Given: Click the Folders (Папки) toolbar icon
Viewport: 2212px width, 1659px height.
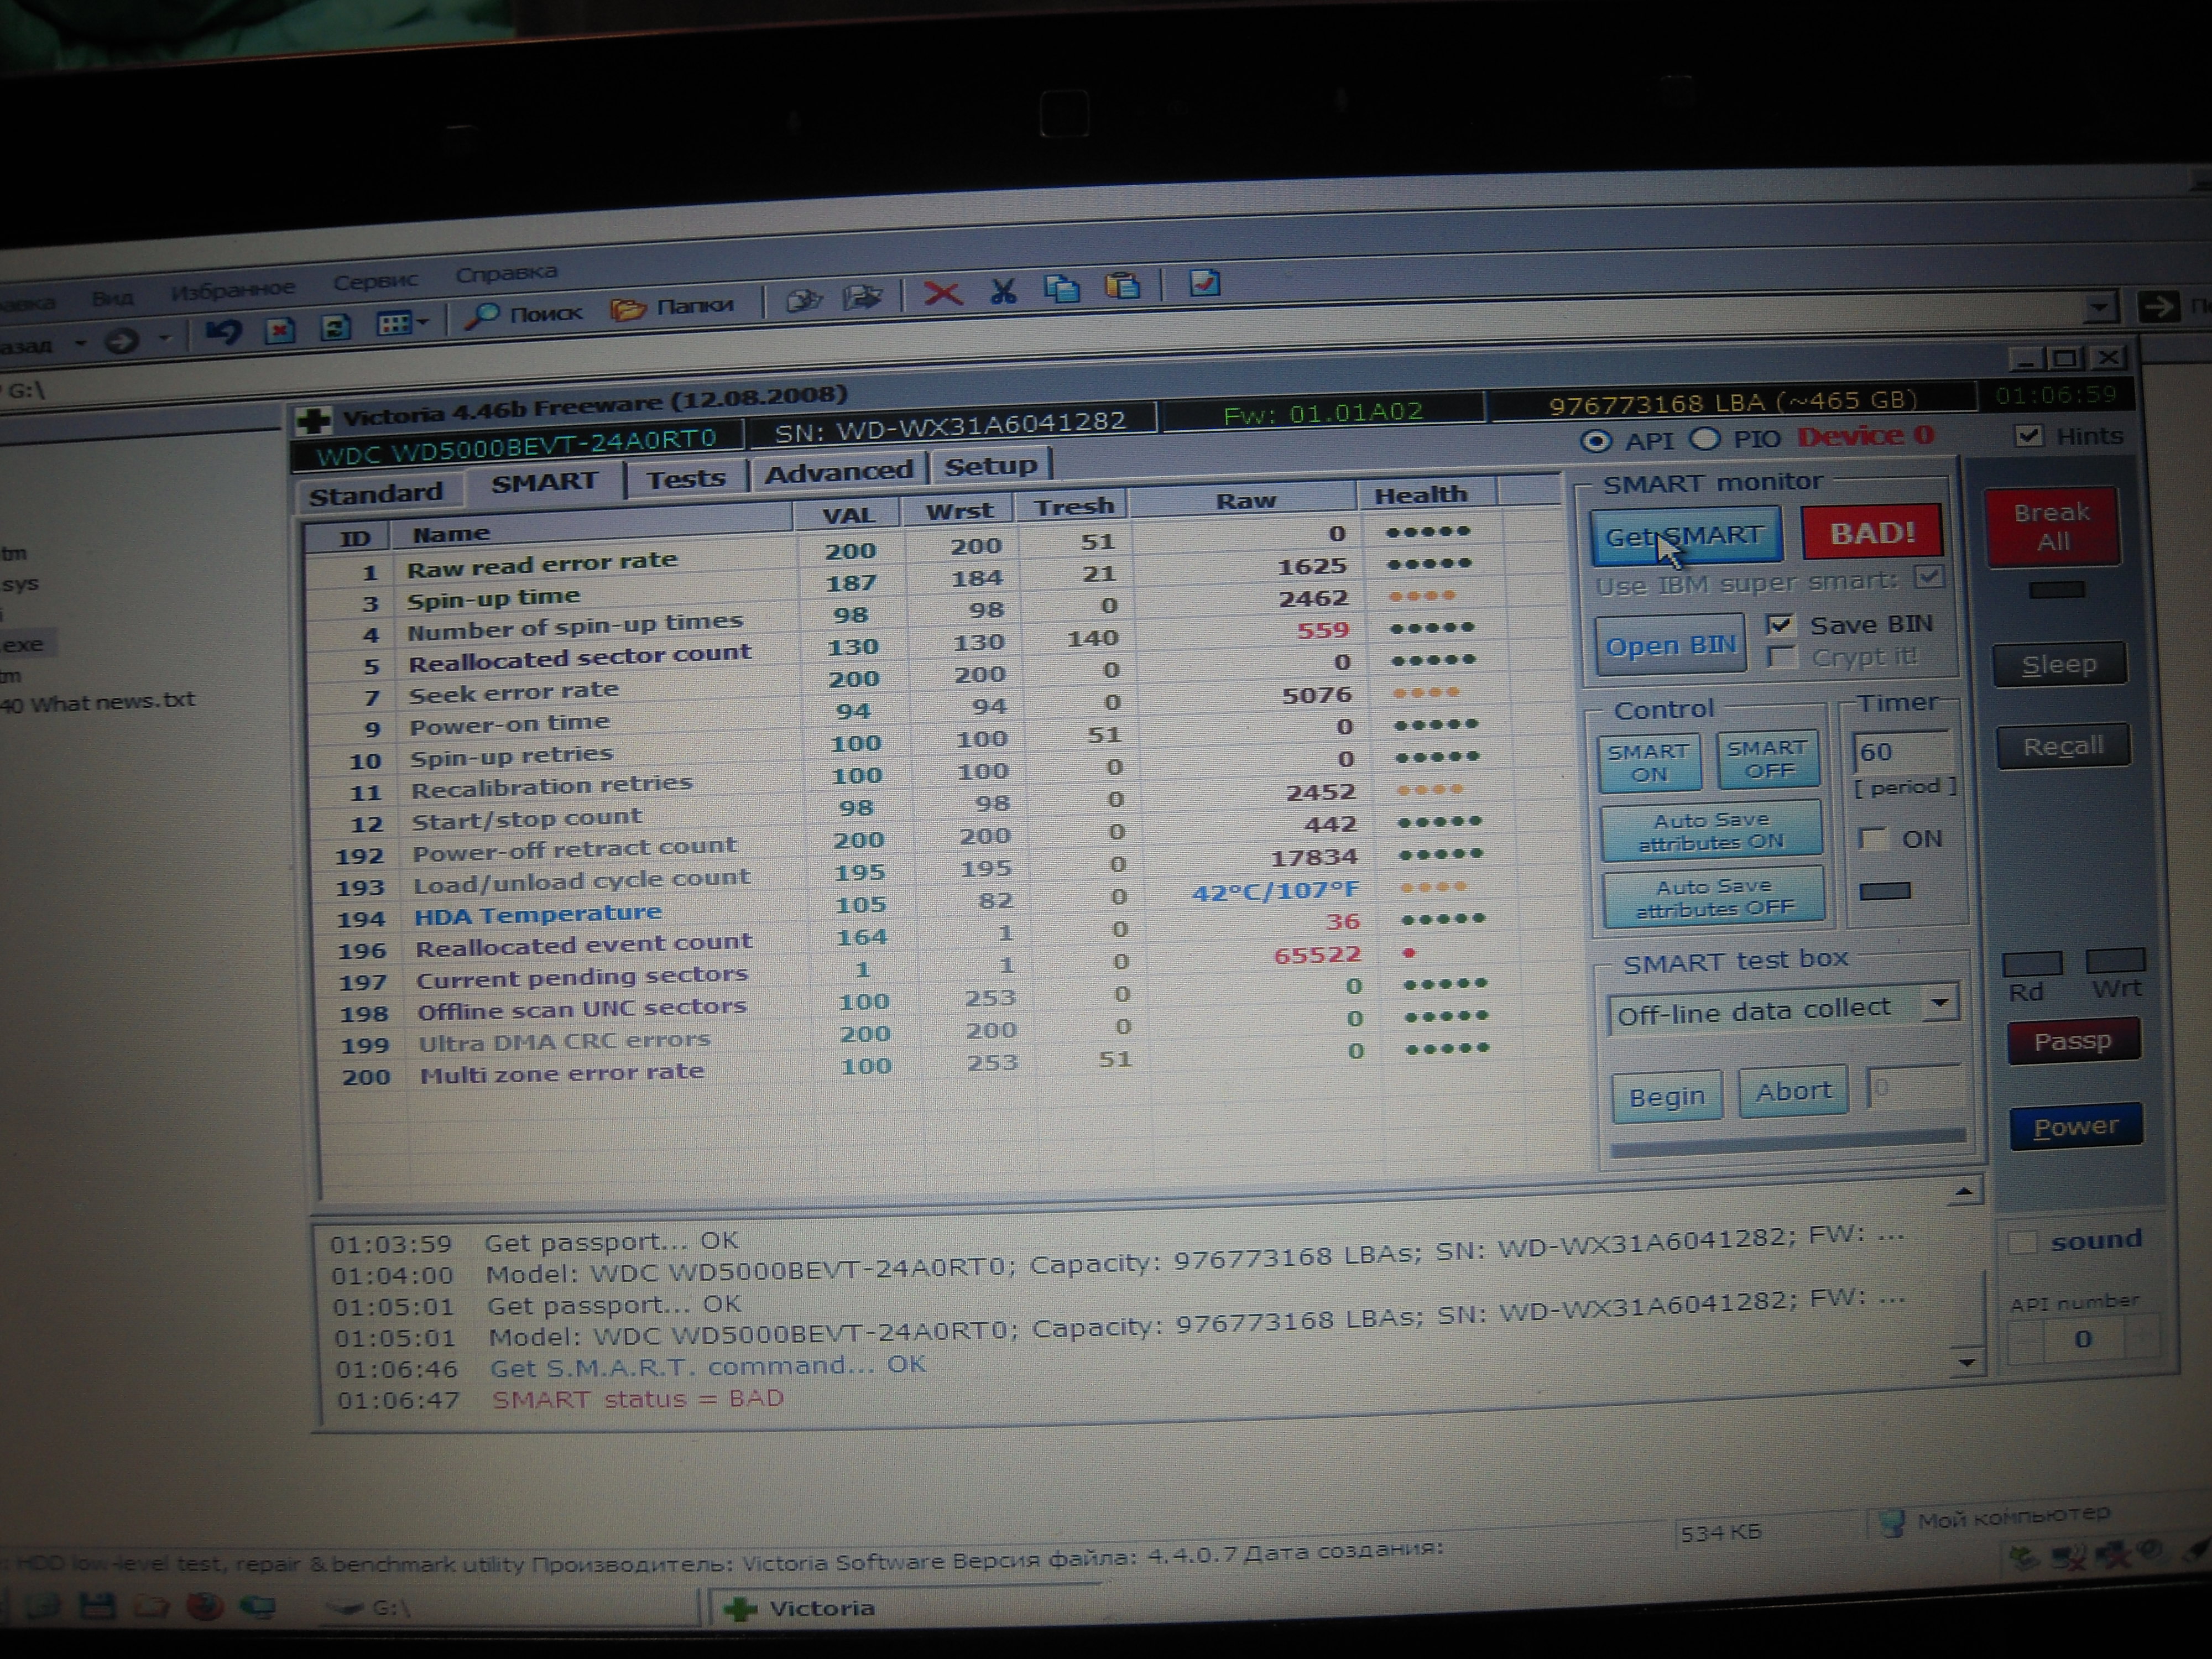Looking at the screenshot, I should pyautogui.click(x=628, y=309).
